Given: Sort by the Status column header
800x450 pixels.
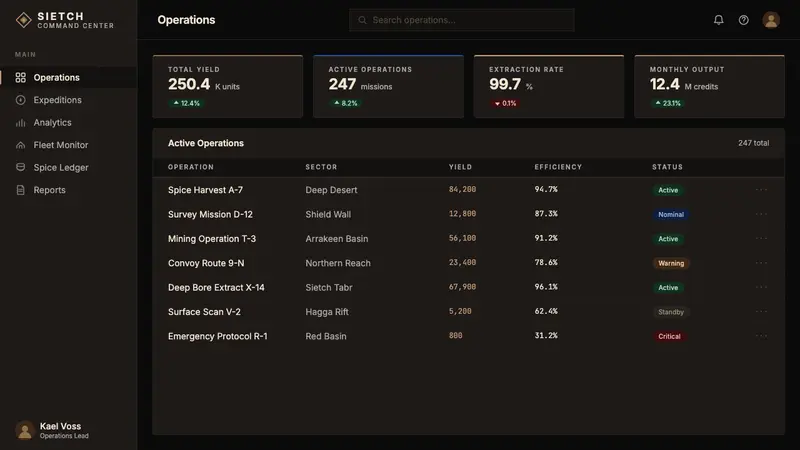Looking at the screenshot, I should pos(667,167).
